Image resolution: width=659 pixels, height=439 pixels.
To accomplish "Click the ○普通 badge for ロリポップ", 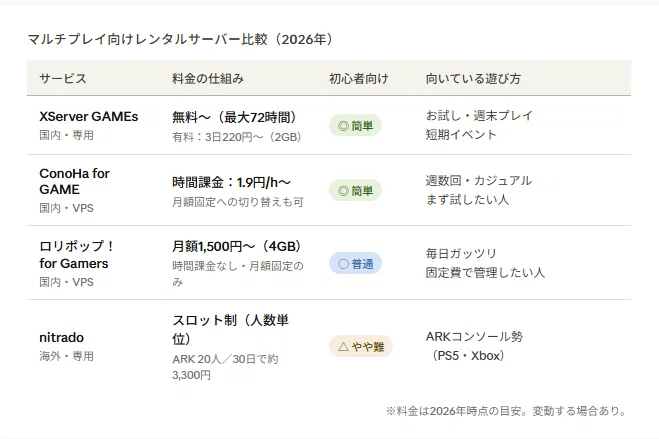I will [x=355, y=263].
